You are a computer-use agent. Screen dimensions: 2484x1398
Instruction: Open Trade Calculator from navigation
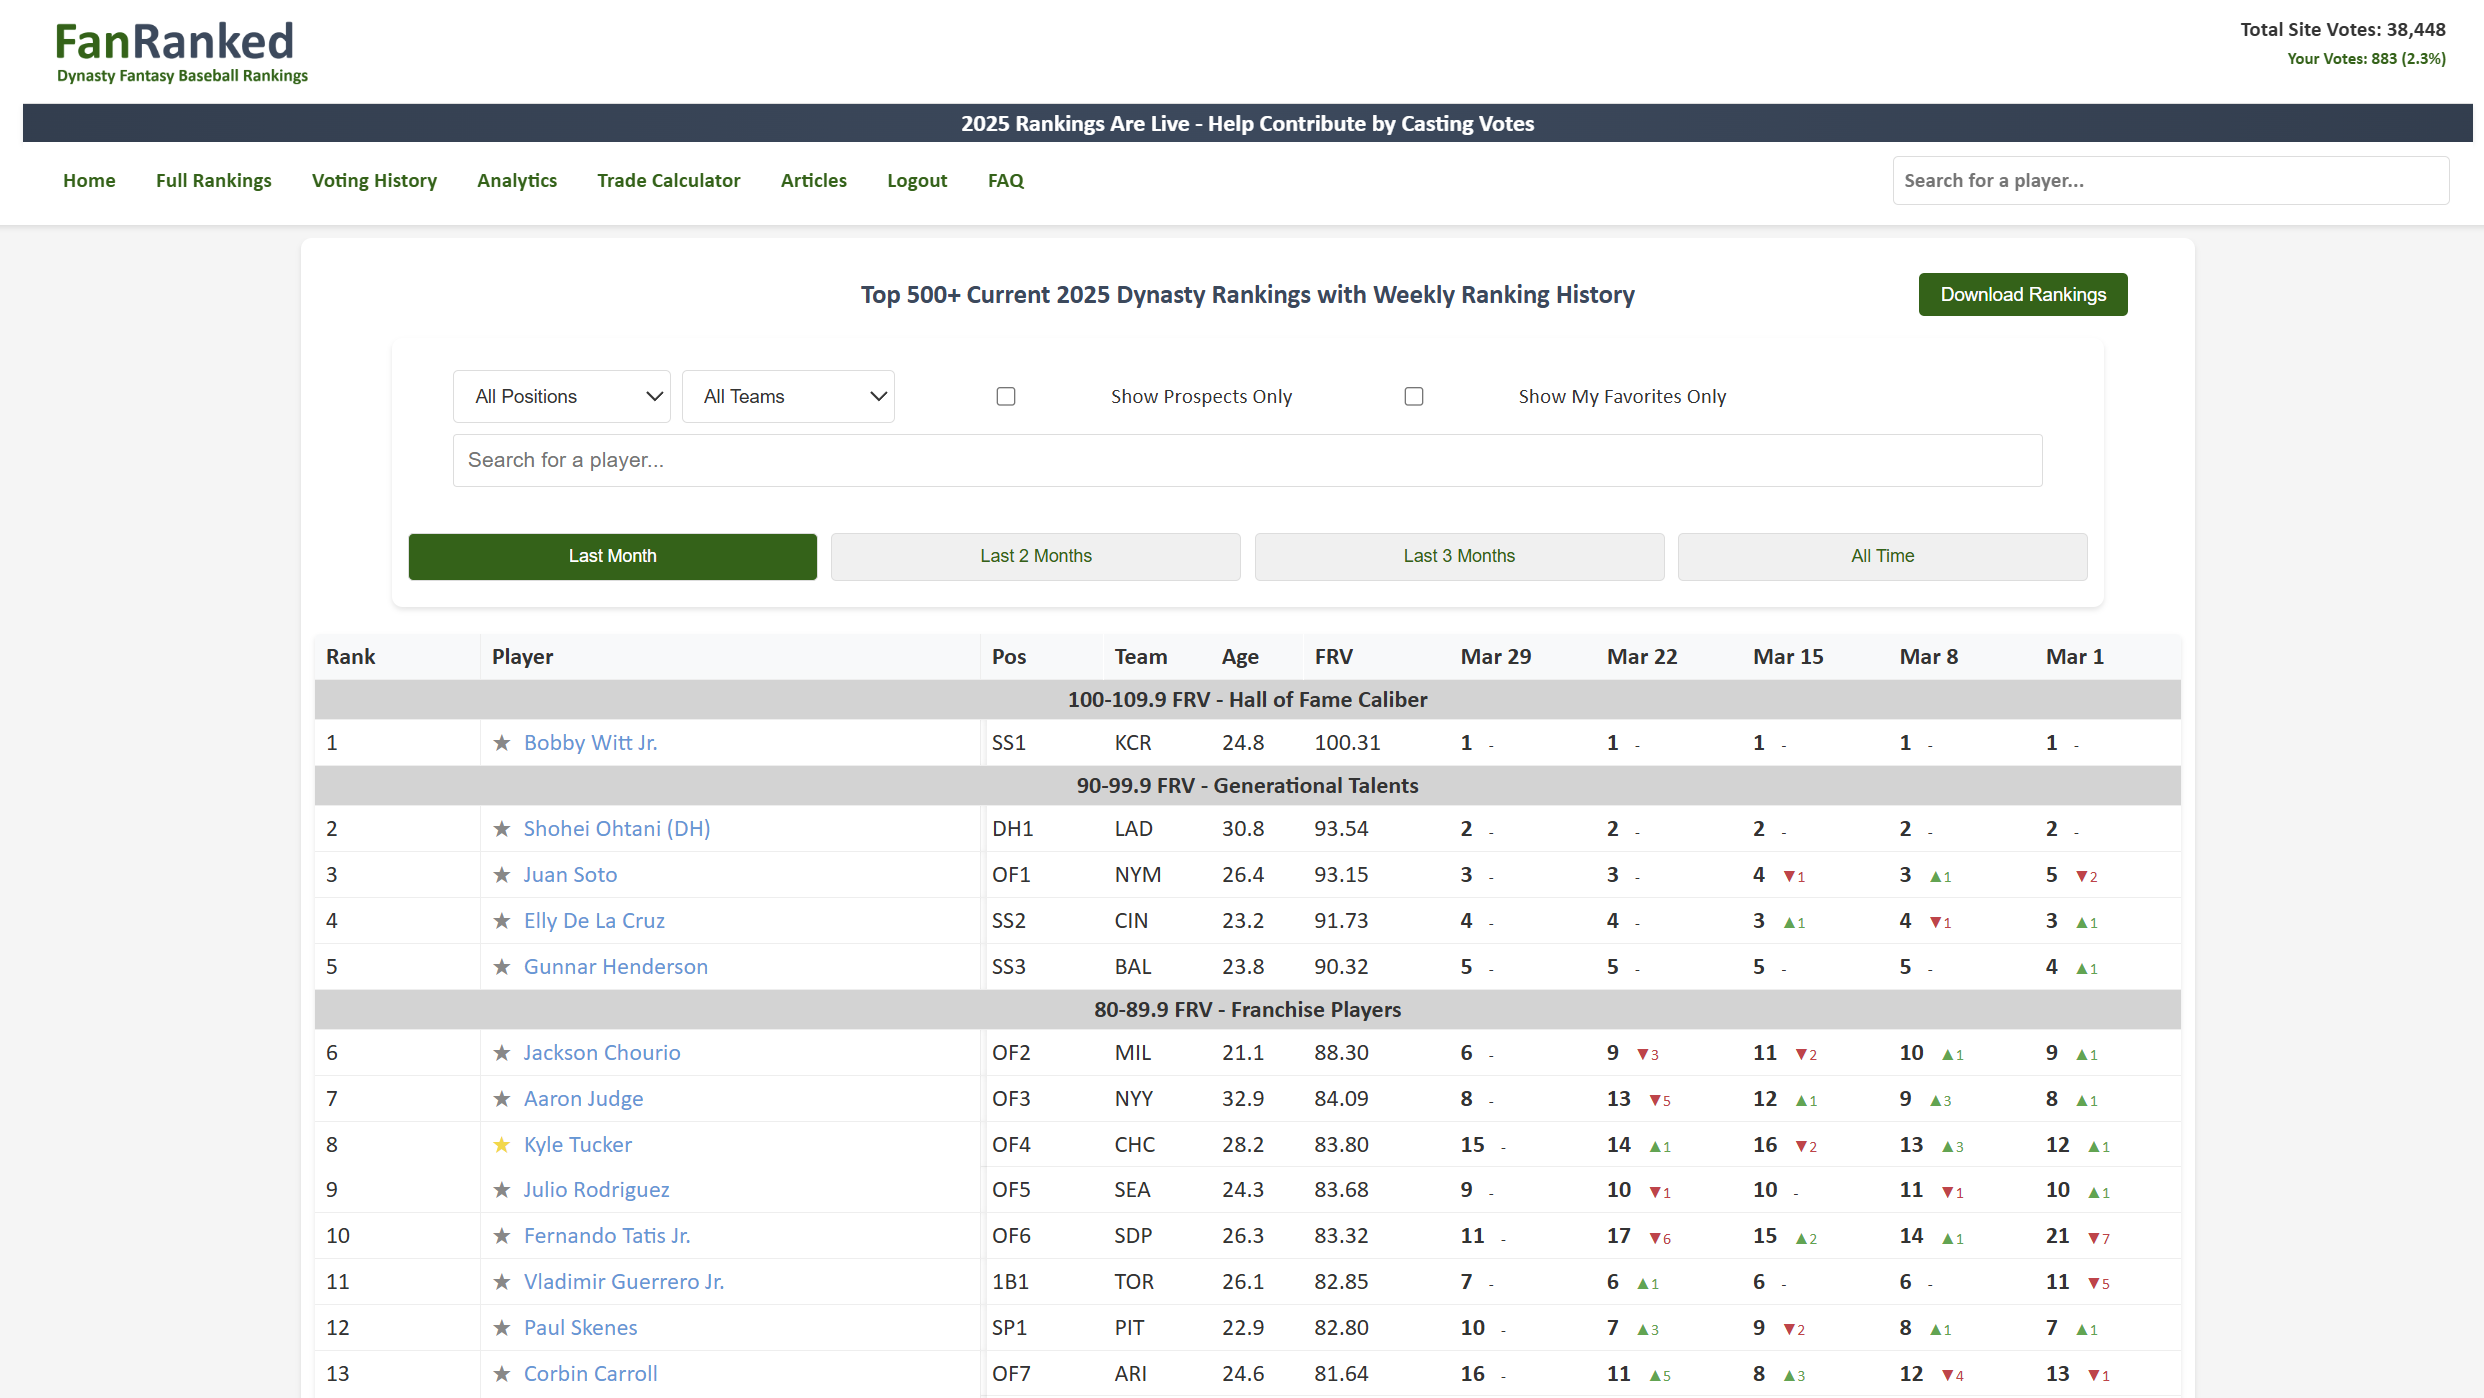[668, 181]
